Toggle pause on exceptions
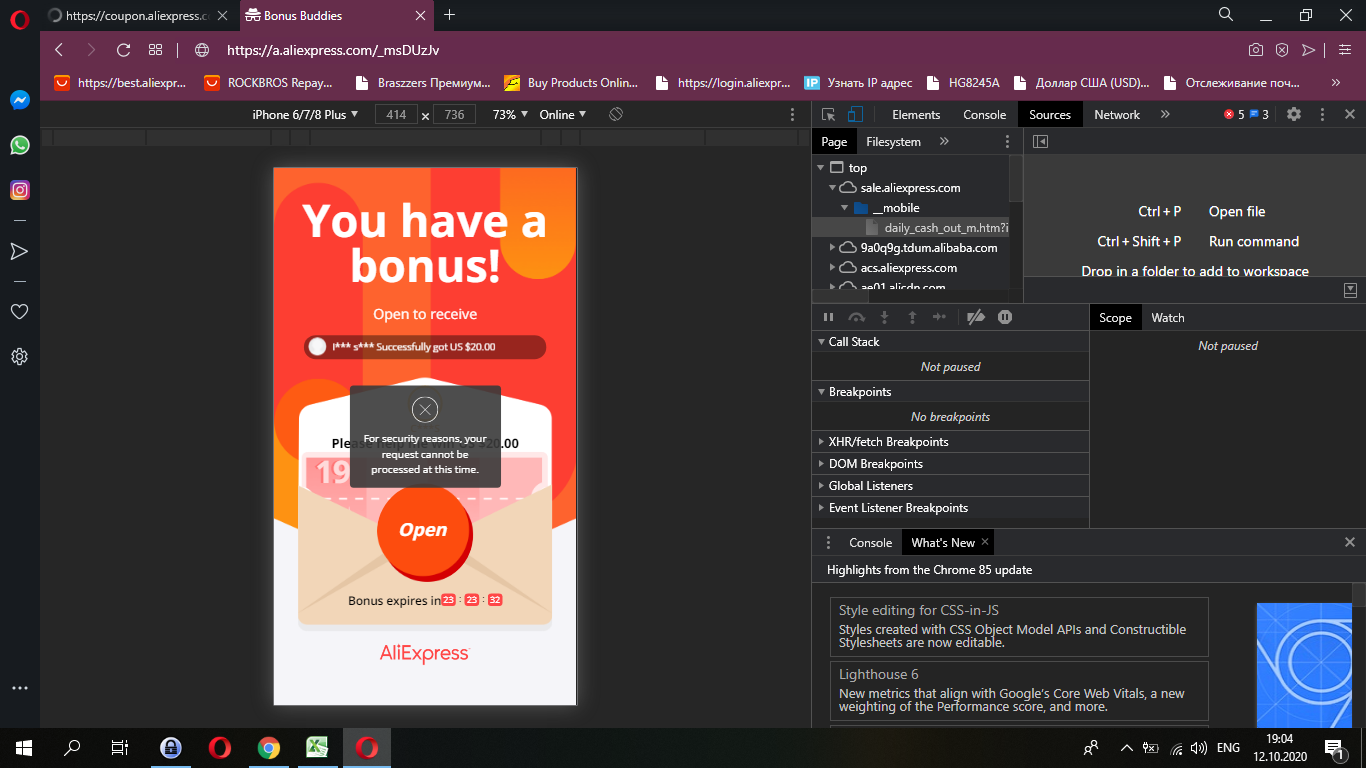 1005,317
